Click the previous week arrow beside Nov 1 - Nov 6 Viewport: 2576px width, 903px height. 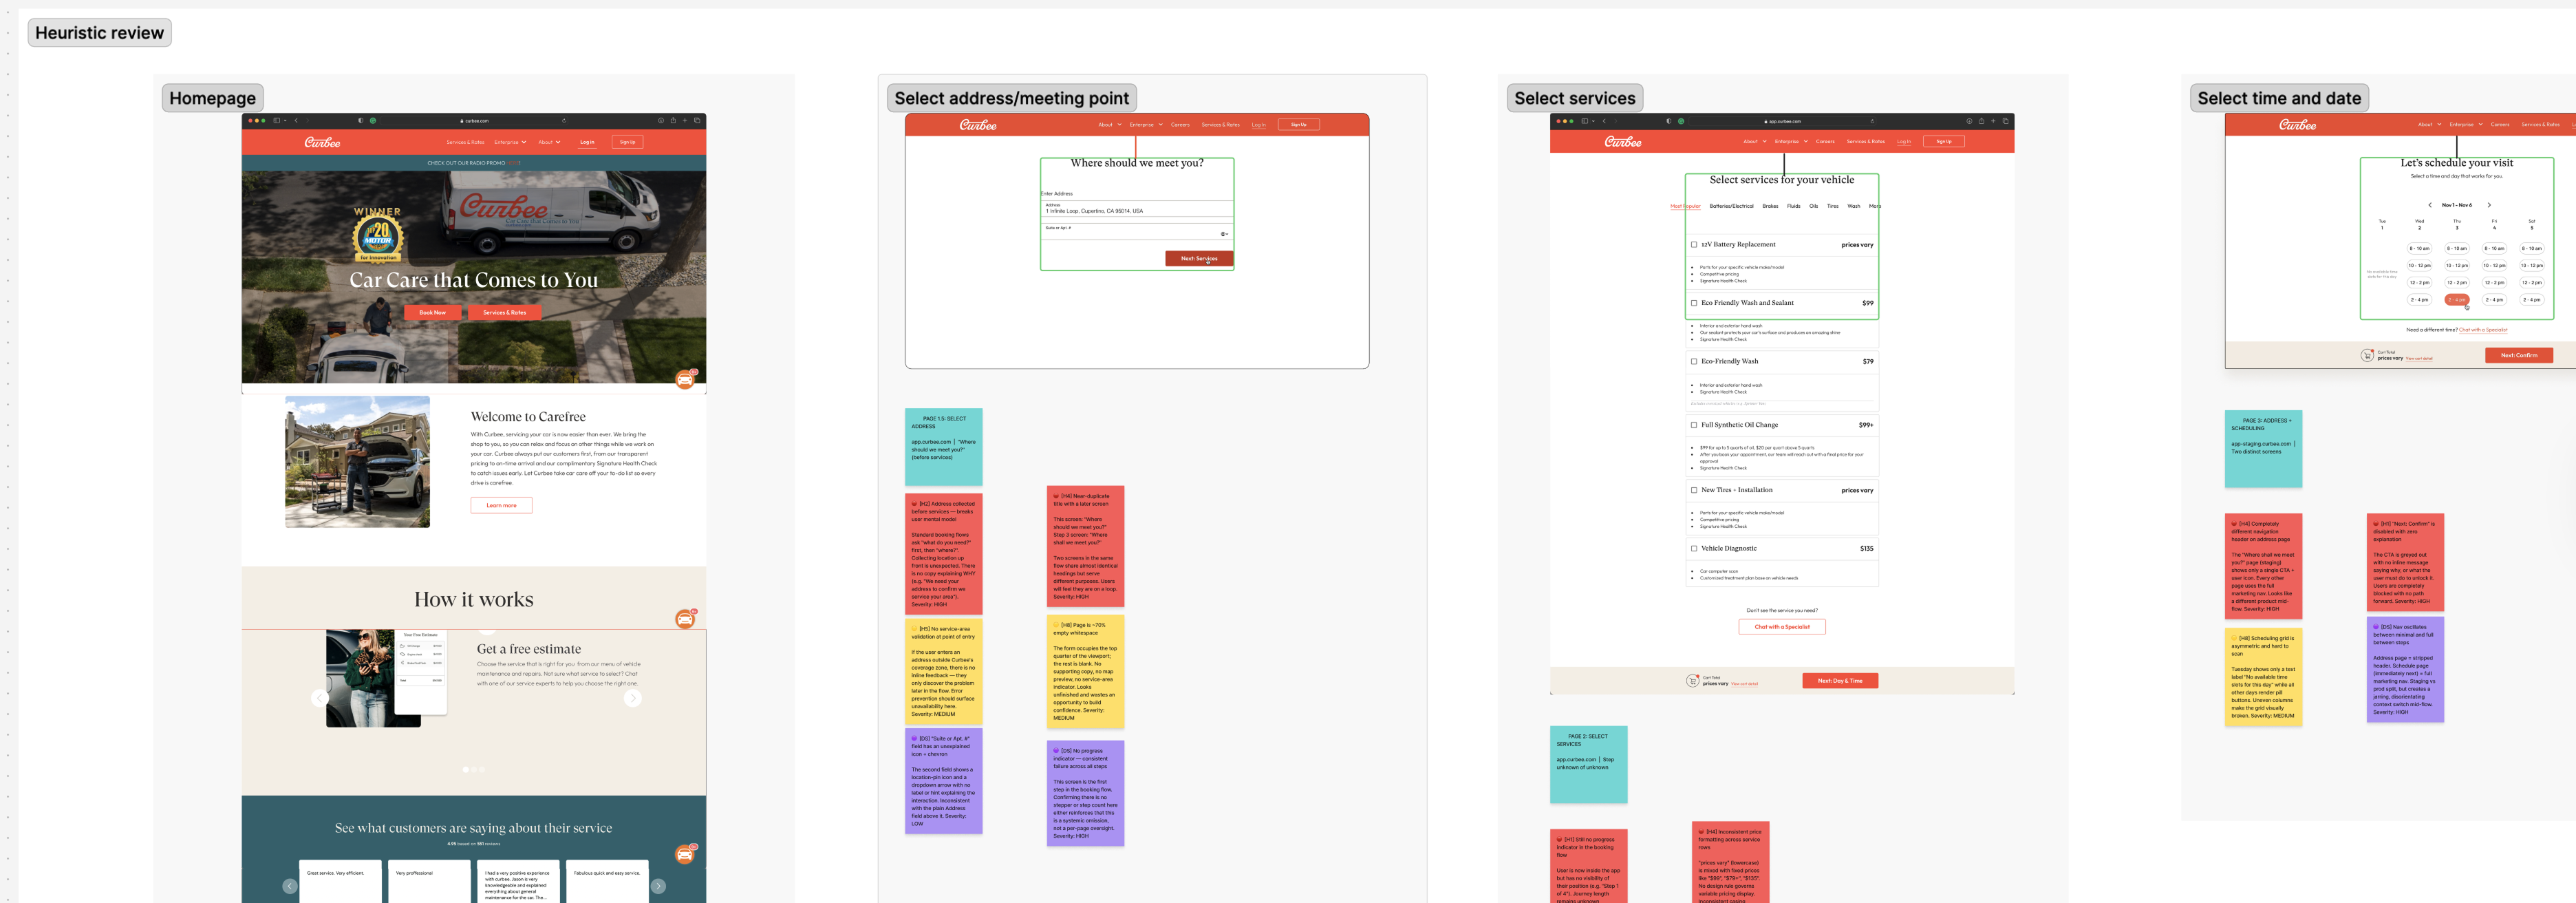(2429, 205)
